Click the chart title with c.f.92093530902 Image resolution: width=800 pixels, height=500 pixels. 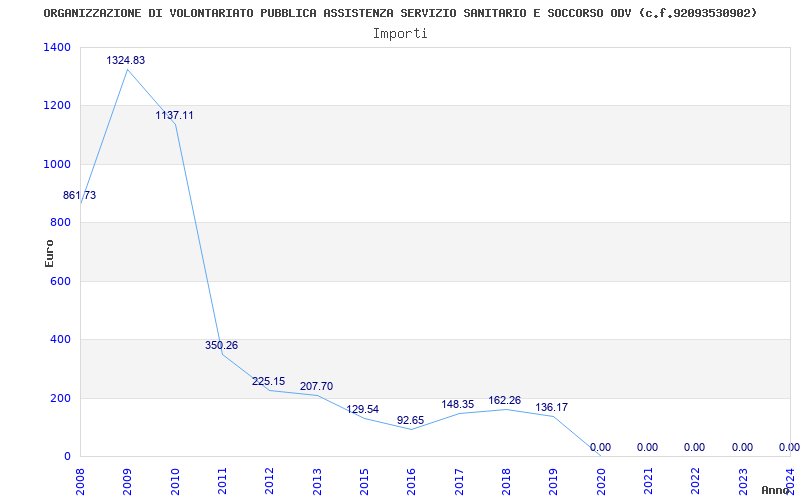400,13
